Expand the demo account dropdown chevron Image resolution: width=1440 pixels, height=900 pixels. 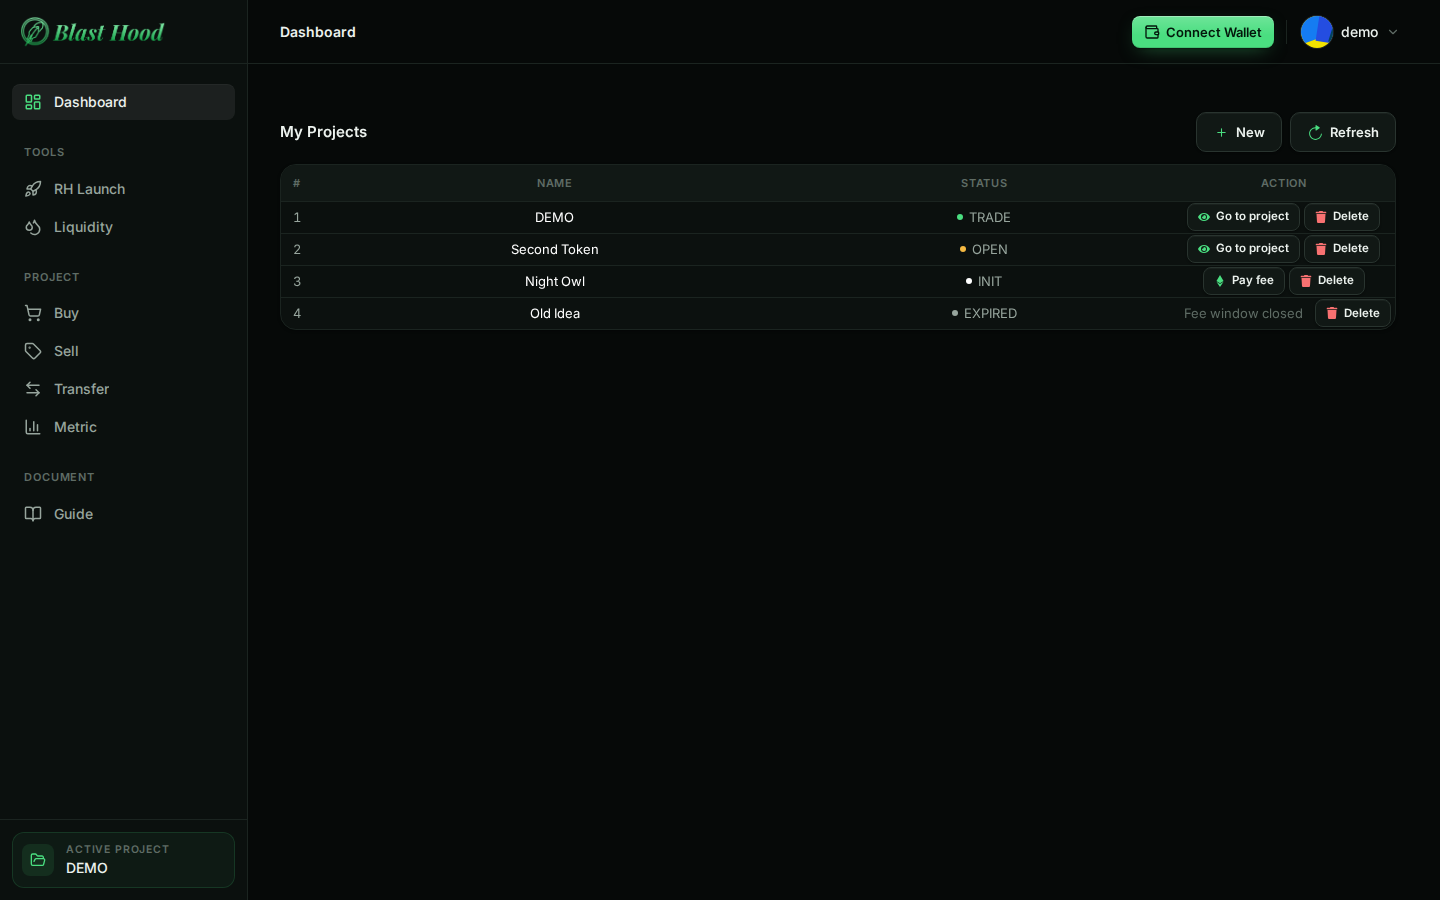1393,32
